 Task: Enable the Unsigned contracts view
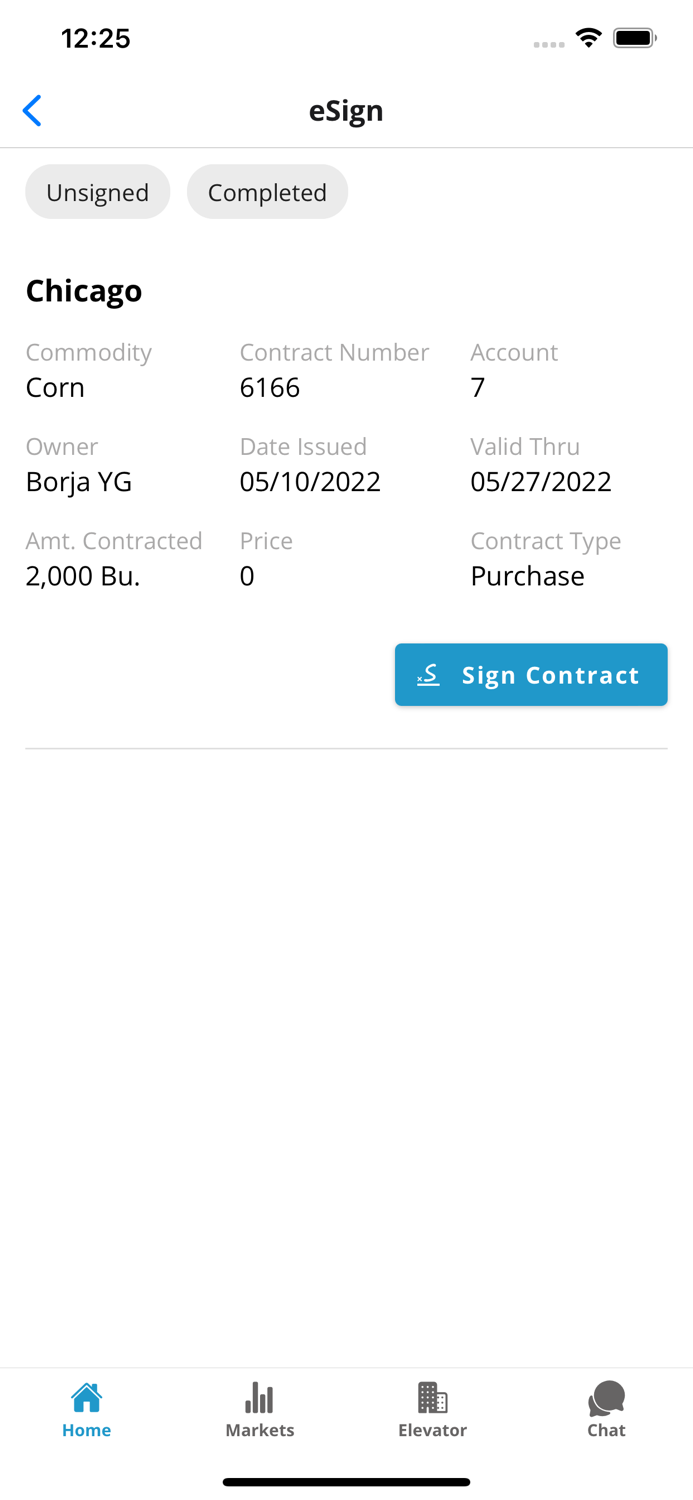pos(97,191)
